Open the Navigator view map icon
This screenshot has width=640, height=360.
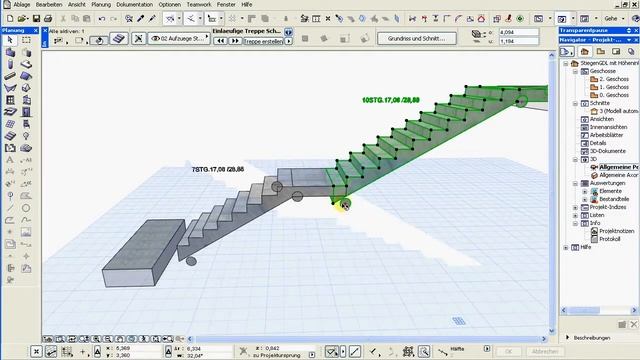600,51
